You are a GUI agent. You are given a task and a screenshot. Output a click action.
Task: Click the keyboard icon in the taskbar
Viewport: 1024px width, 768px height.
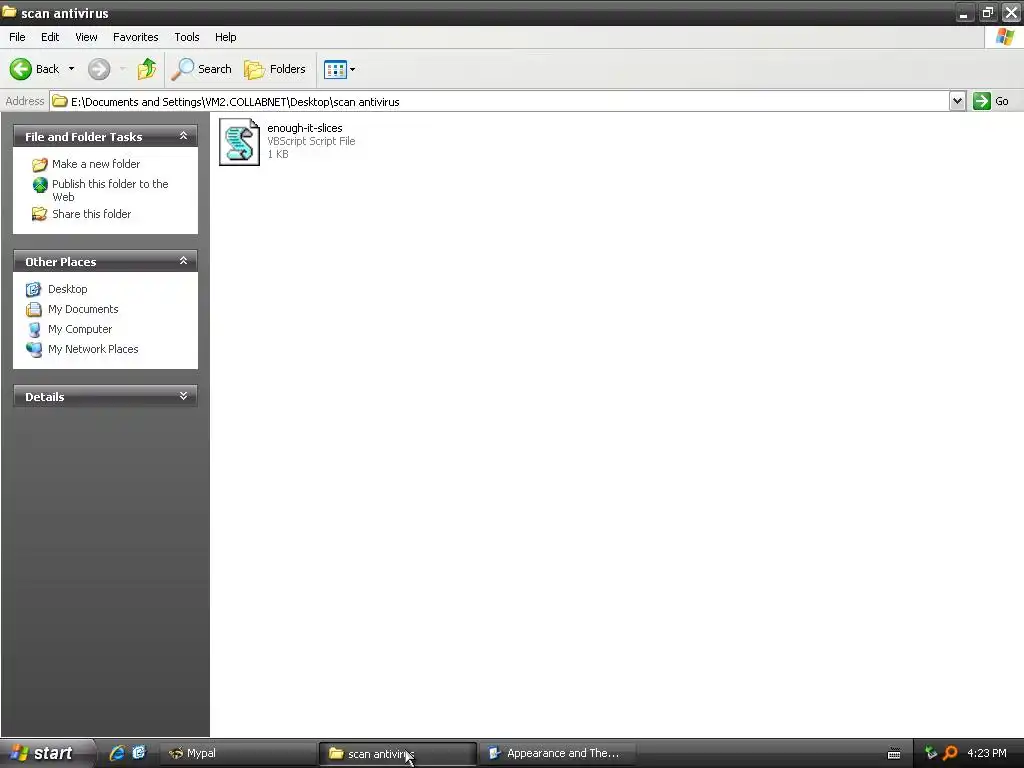[x=894, y=754]
